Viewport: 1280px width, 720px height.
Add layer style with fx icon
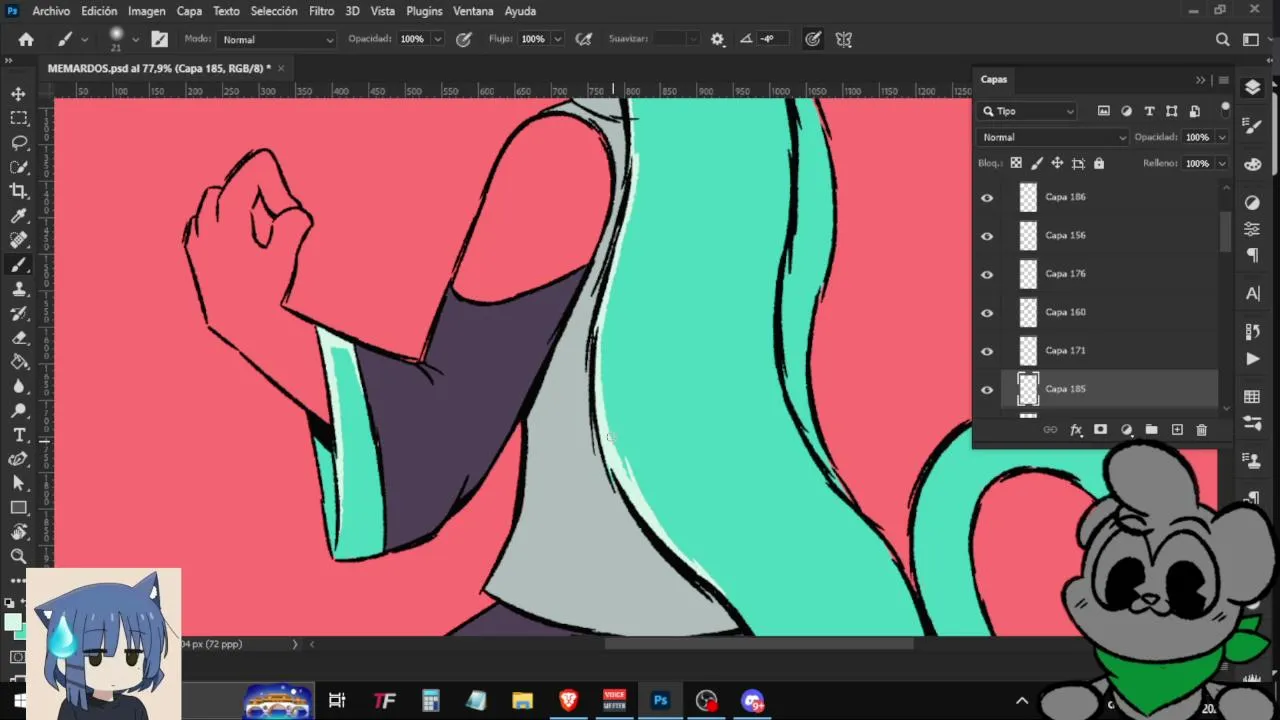pyautogui.click(x=1076, y=430)
